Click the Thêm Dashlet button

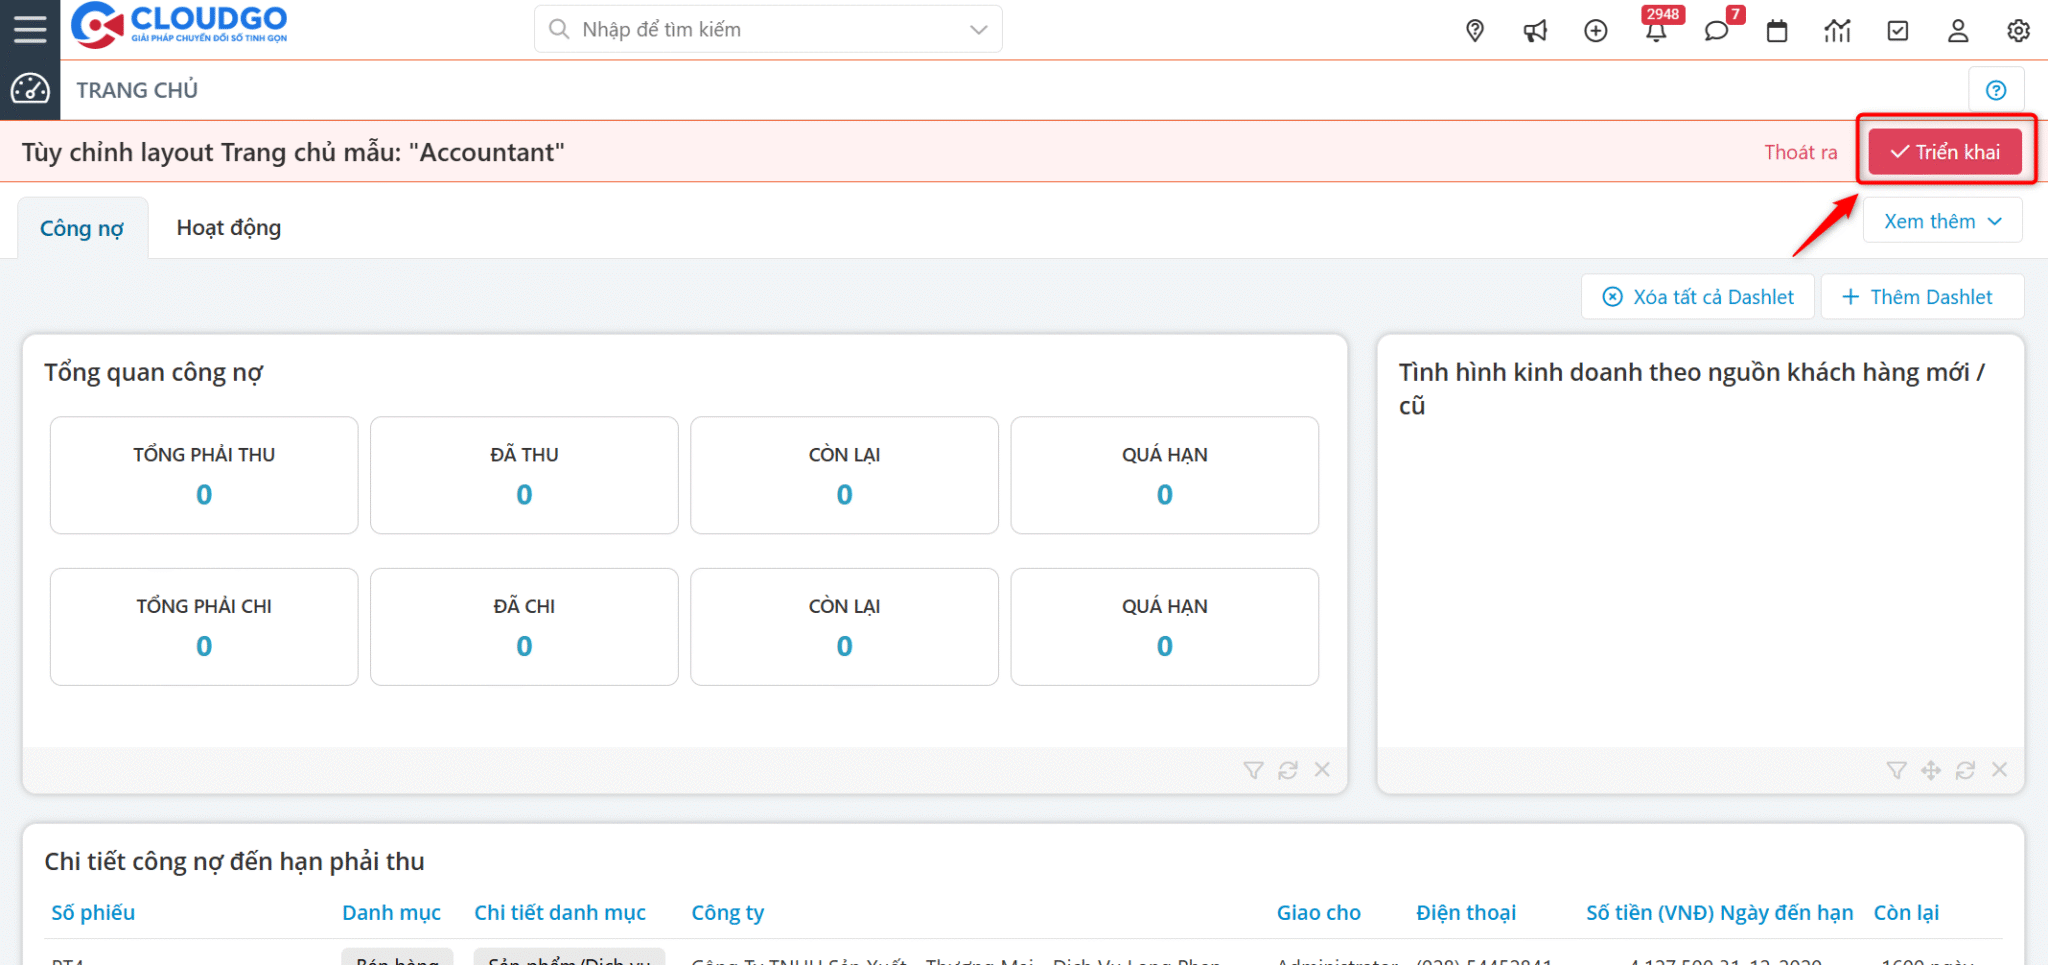[x=1922, y=297]
